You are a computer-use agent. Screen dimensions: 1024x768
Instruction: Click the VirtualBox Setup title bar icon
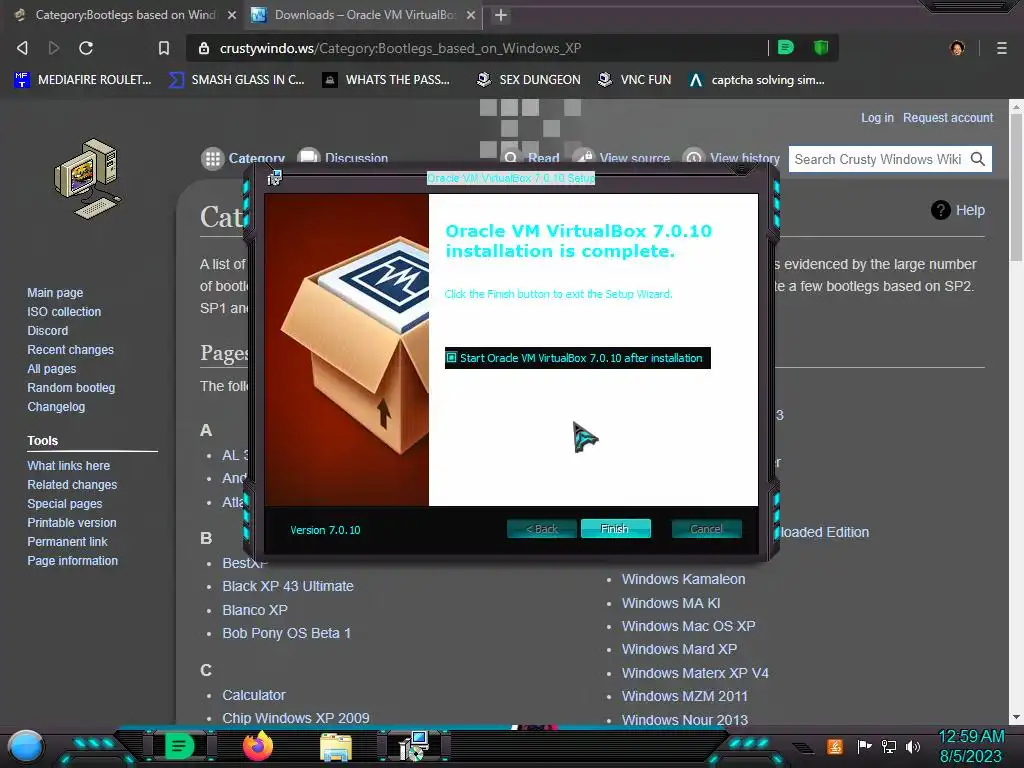coord(274,177)
